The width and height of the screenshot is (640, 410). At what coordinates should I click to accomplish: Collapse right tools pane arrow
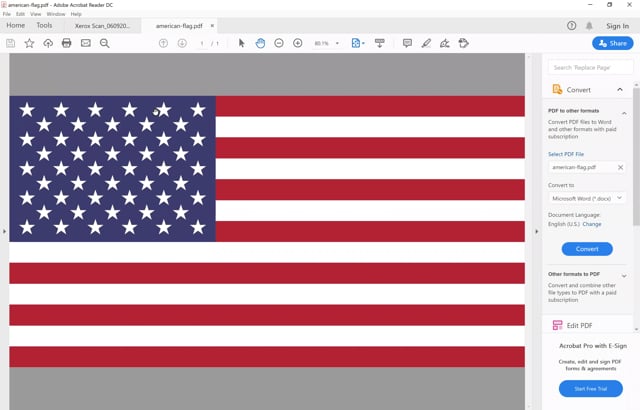coord(537,231)
